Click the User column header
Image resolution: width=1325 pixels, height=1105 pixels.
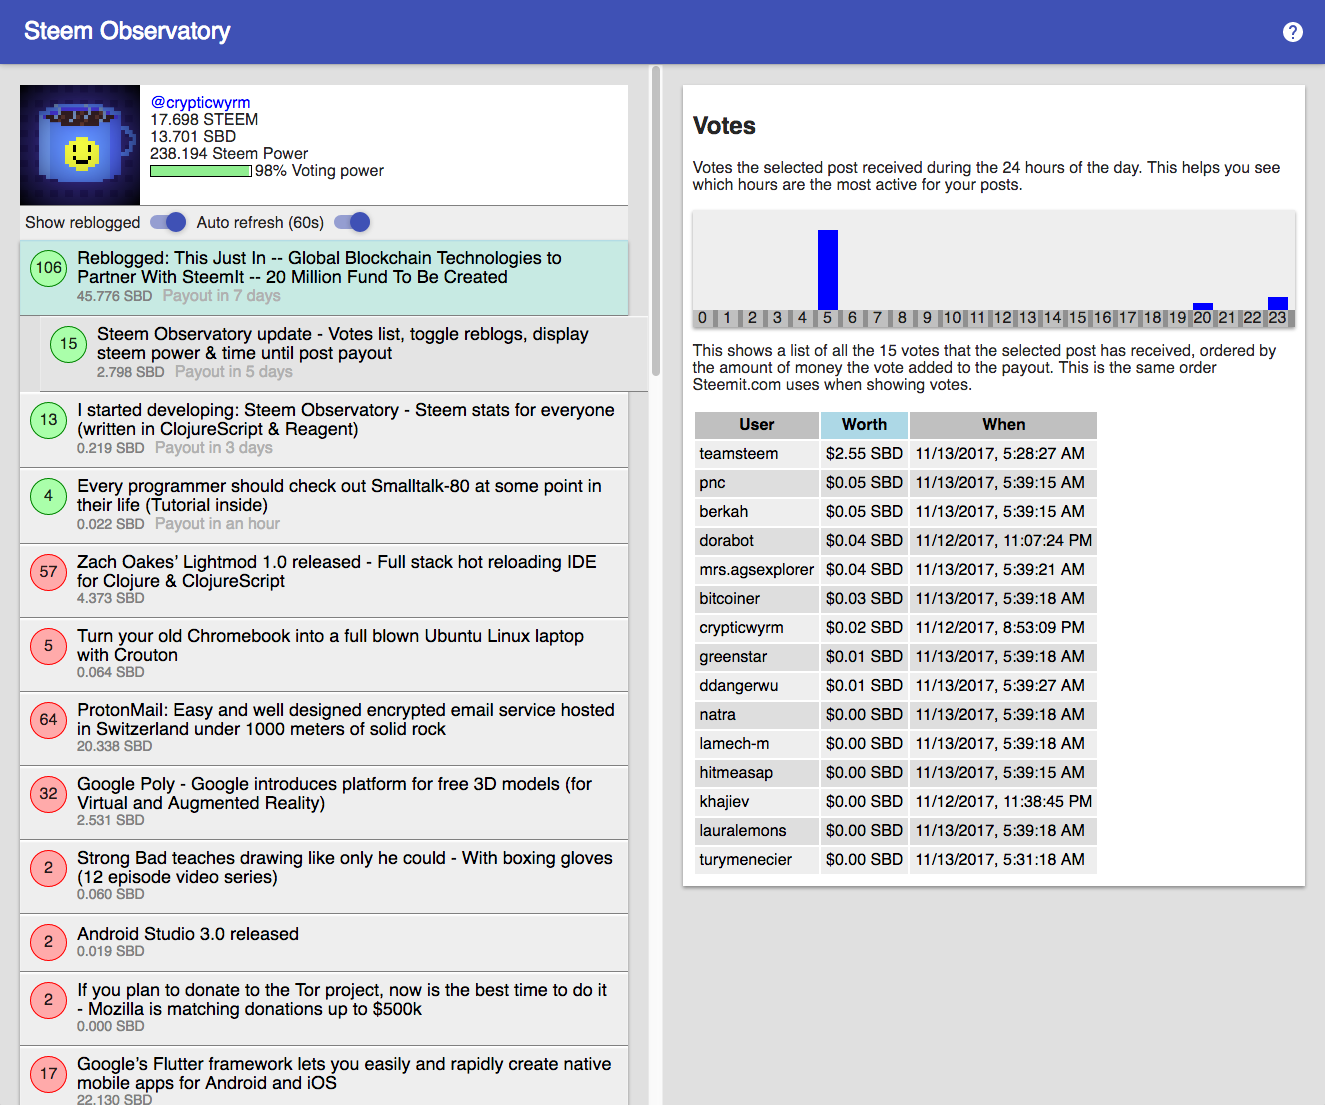coord(757,425)
